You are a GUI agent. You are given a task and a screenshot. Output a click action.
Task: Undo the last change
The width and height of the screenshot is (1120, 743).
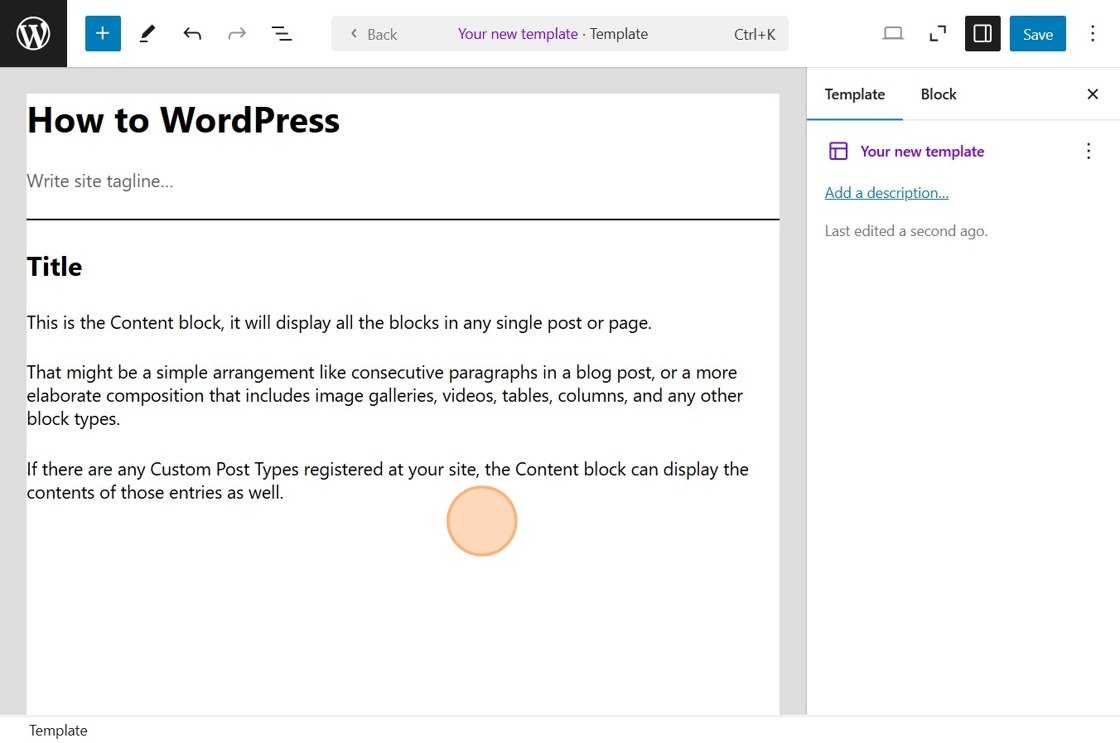[192, 34]
